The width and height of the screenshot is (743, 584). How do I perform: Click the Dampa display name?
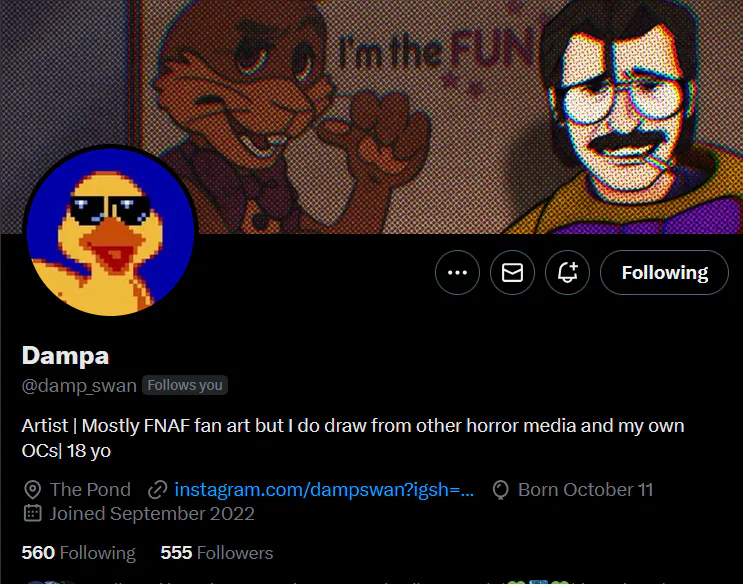tap(65, 355)
